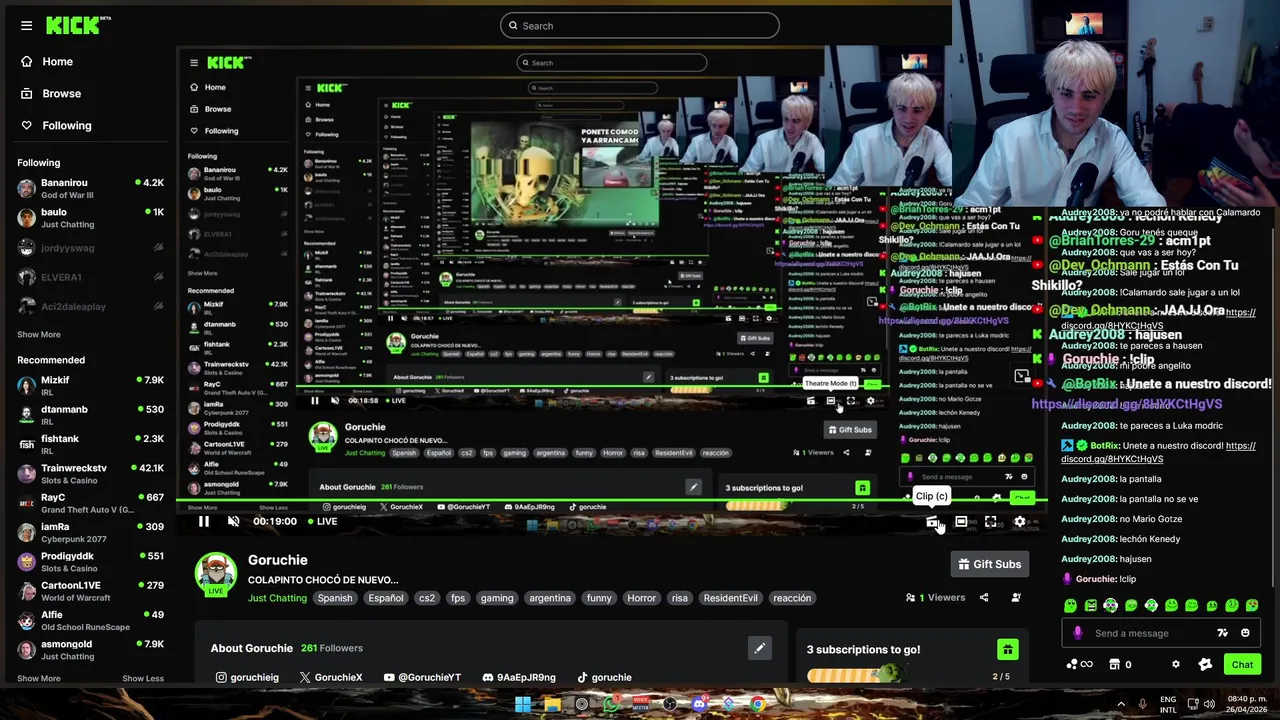Click the purple microphone icon in chat input
The height and width of the screenshot is (720, 1280).
coord(1077,633)
